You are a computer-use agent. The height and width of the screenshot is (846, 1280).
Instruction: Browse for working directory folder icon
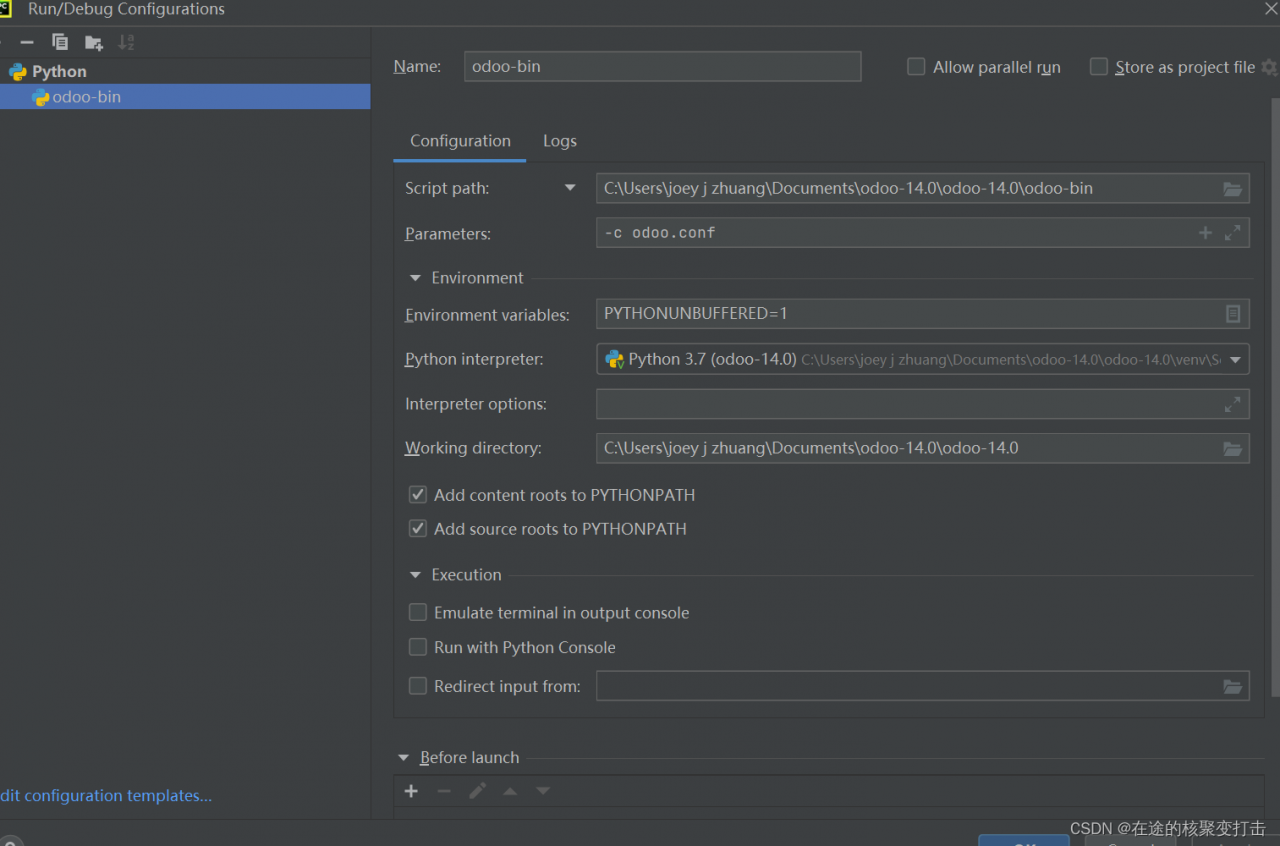pos(1232,449)
